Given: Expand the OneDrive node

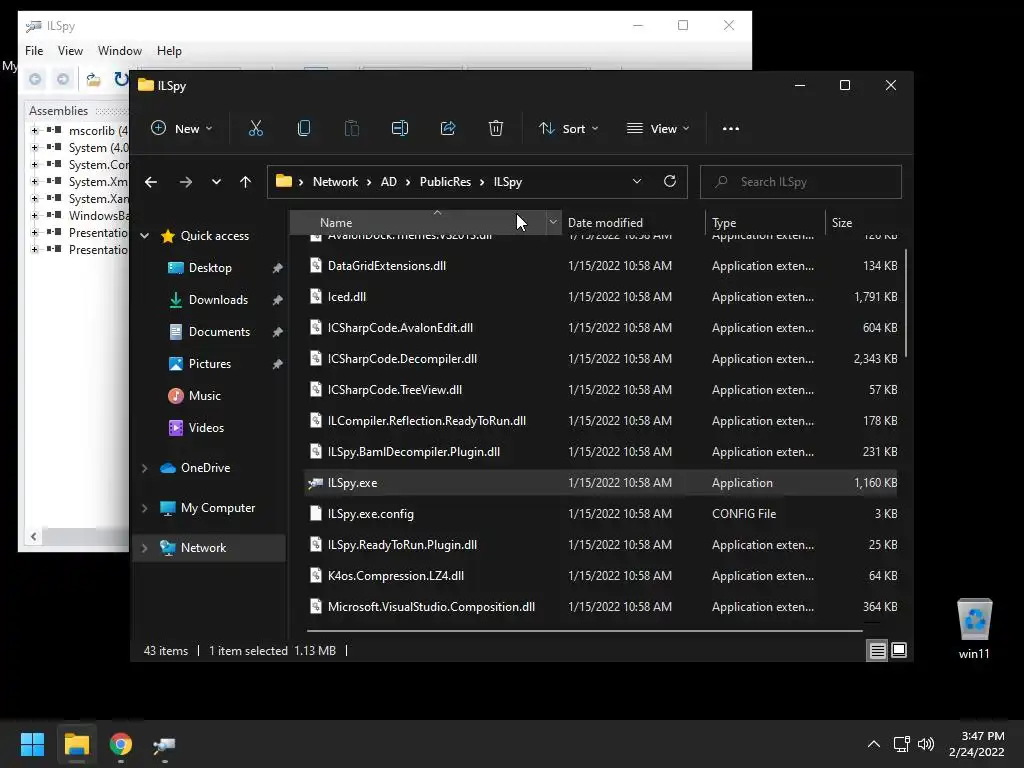Looking at the screenshot, I should coord(145,468).
